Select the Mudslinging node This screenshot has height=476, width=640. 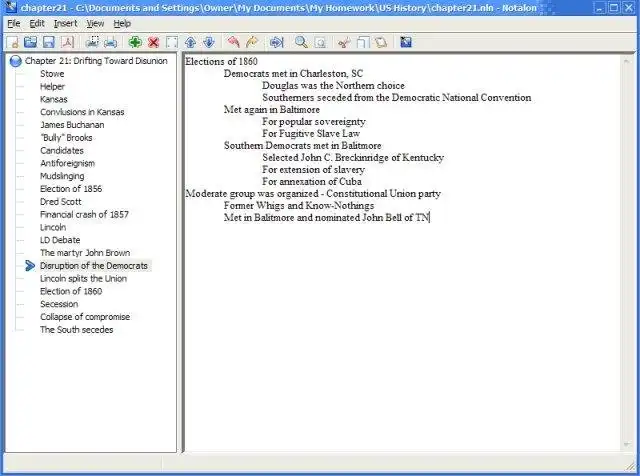(x=62, y=176)
